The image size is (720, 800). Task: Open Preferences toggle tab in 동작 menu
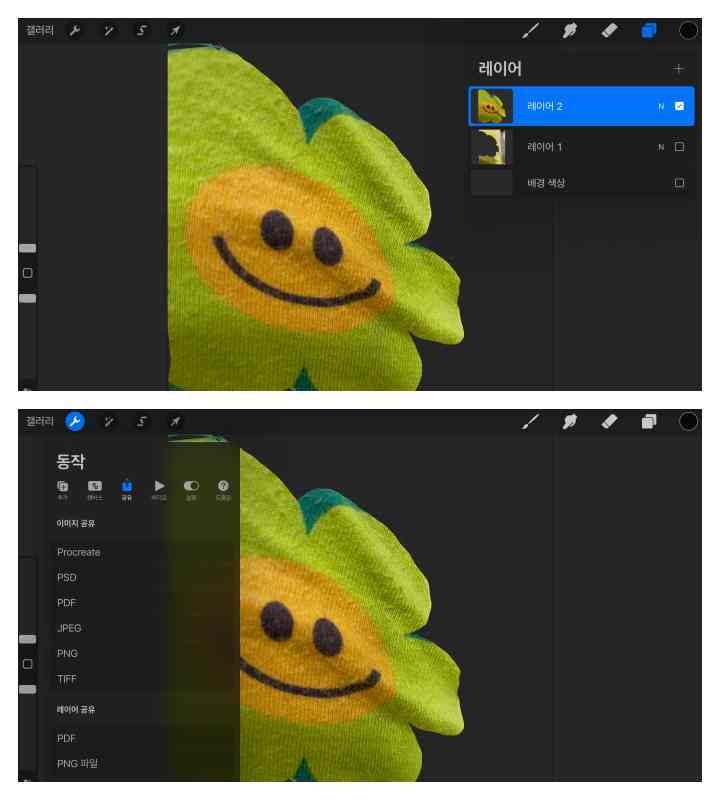pyautogui.click(x=191, y=490)
